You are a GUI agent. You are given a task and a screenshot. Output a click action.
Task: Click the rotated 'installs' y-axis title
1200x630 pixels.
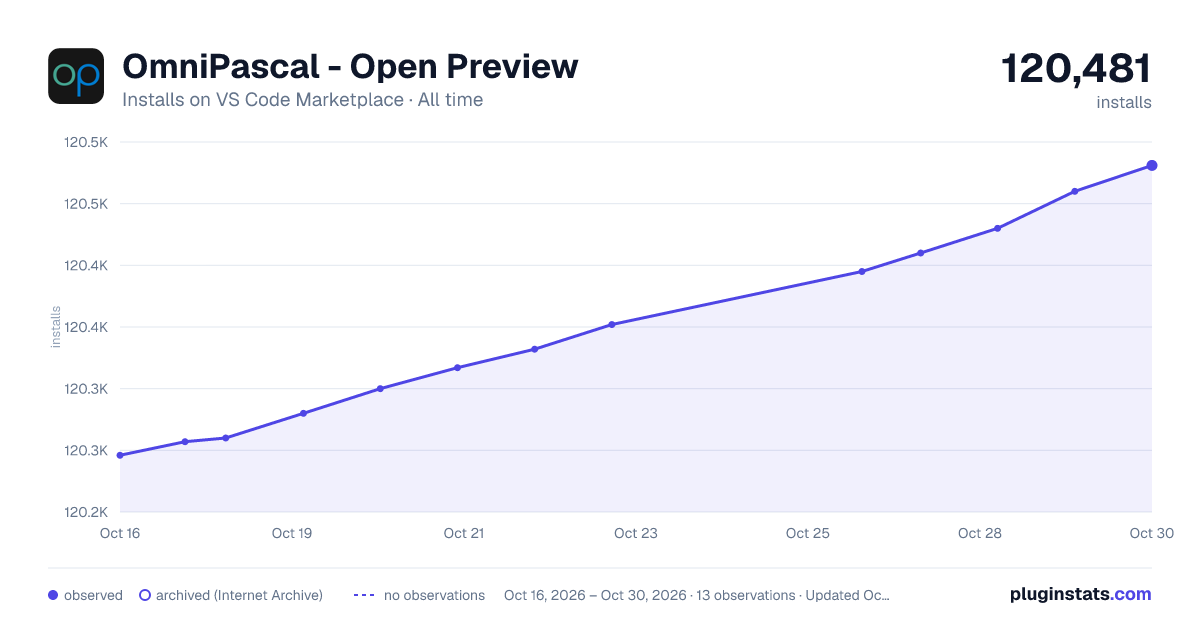(56, 327)
